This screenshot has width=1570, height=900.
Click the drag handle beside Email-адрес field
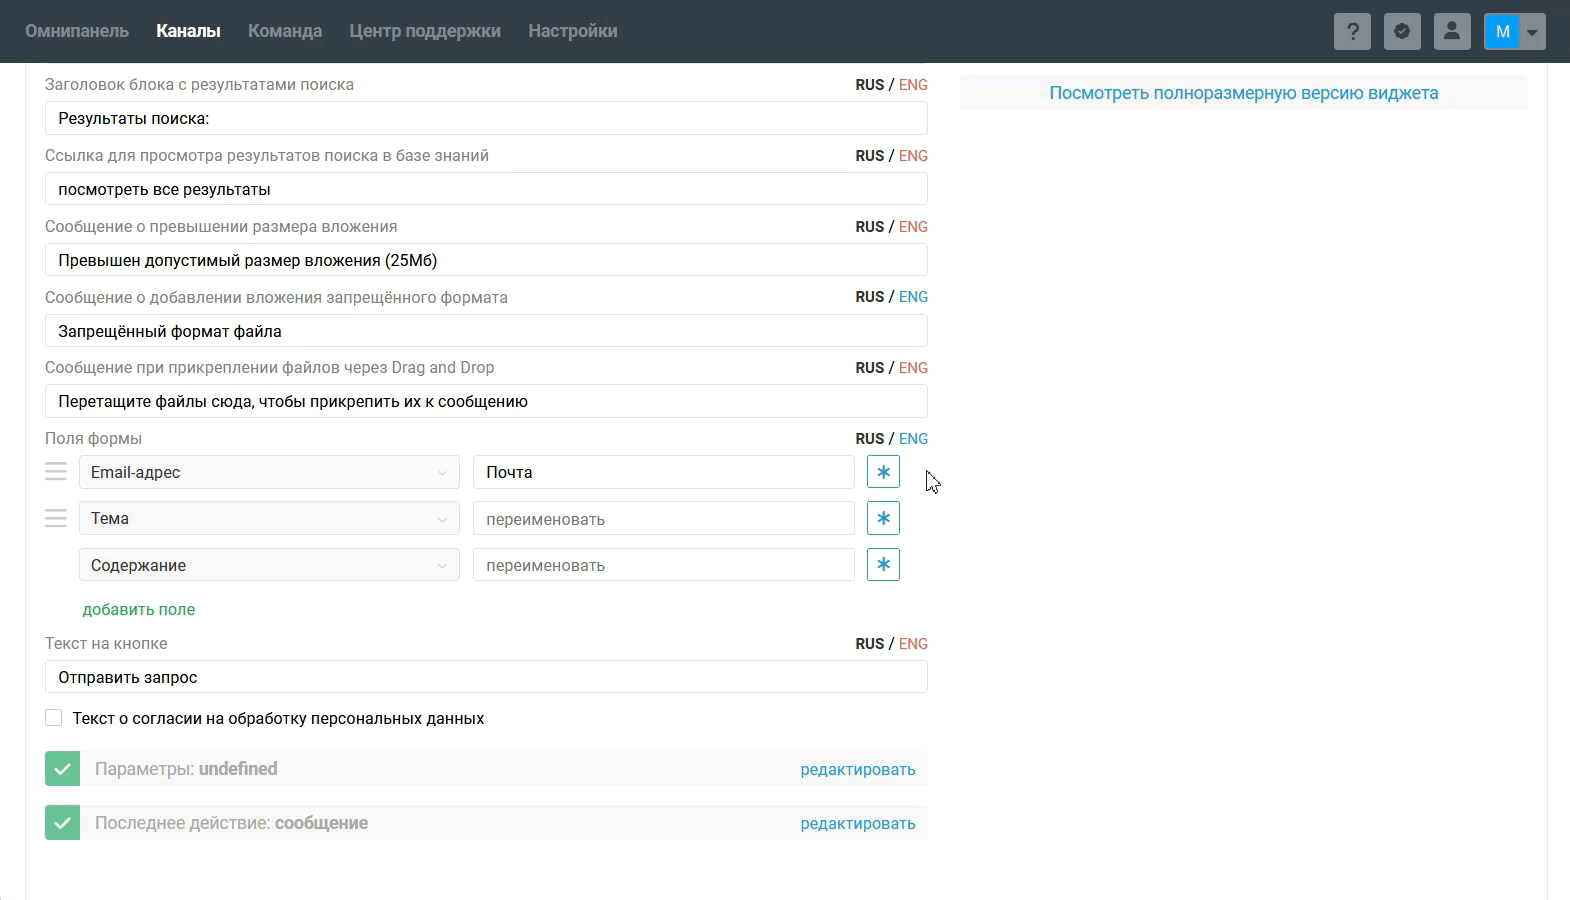coord(56,472)
